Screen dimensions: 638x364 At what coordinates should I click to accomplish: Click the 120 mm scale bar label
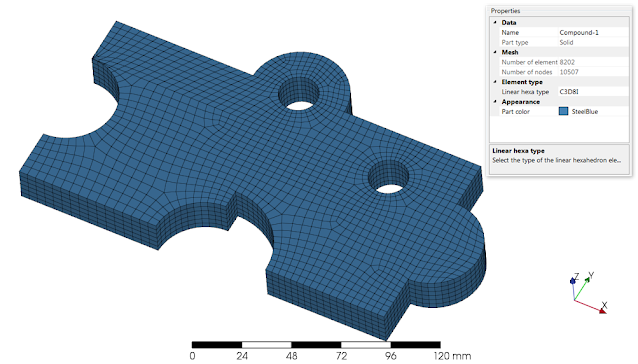(452, 356)
